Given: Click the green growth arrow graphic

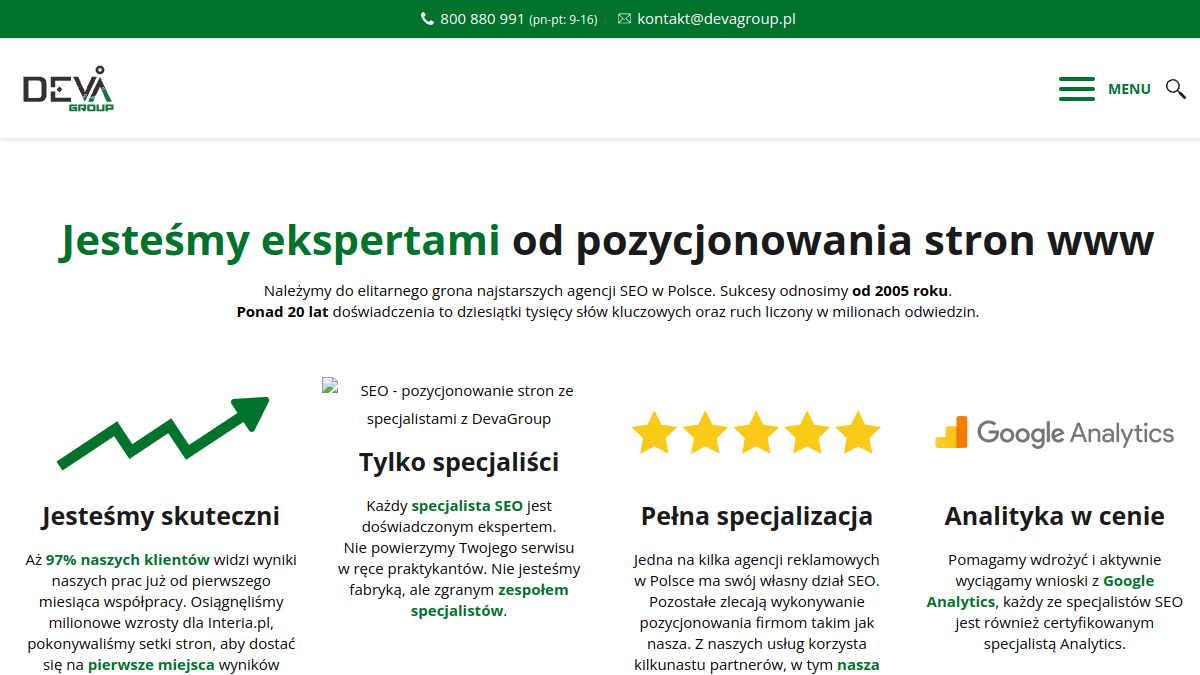Looking at the screenshot, I should (164, 433).
